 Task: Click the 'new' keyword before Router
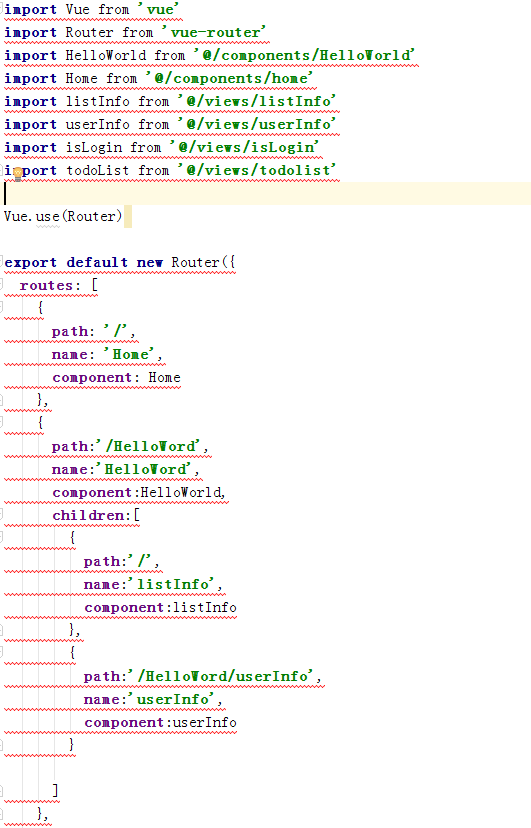[x=150, y=262]
